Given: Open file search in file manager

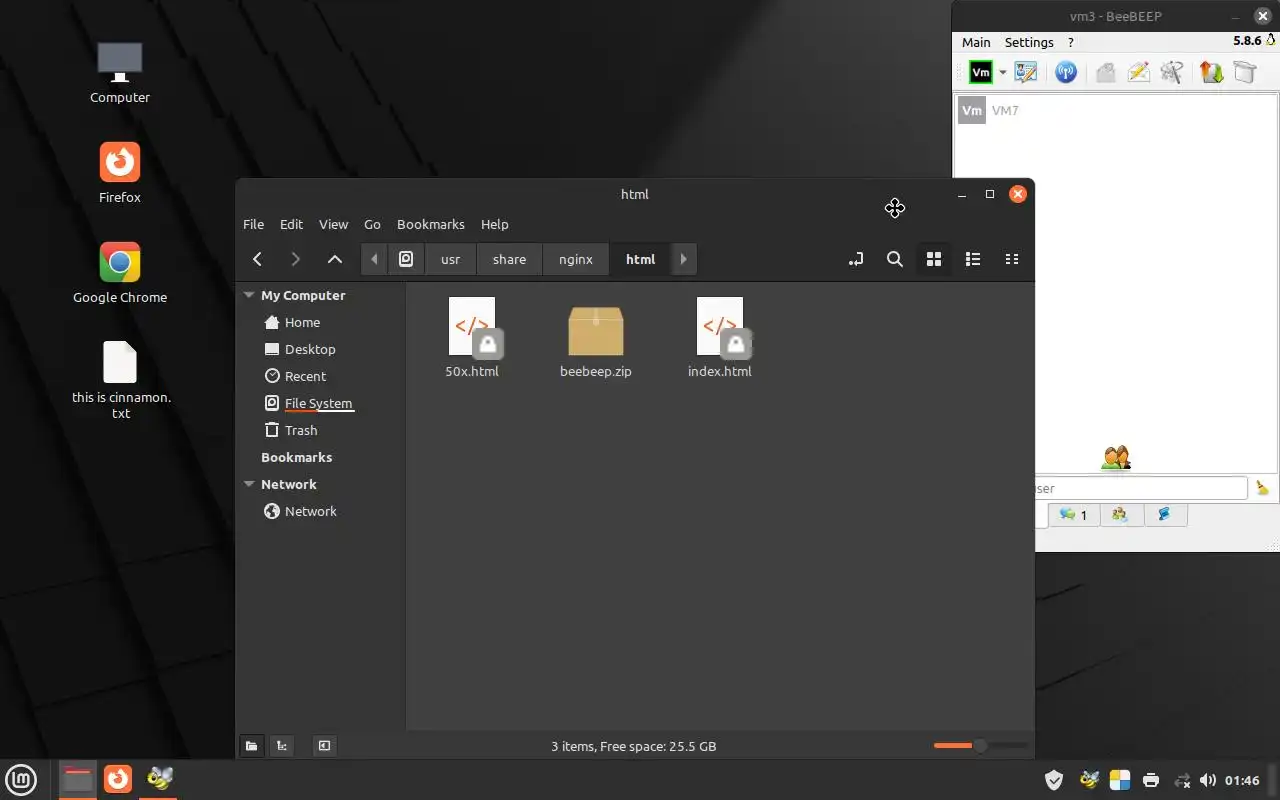Looking at the screenshot, I should pos(895,259).
